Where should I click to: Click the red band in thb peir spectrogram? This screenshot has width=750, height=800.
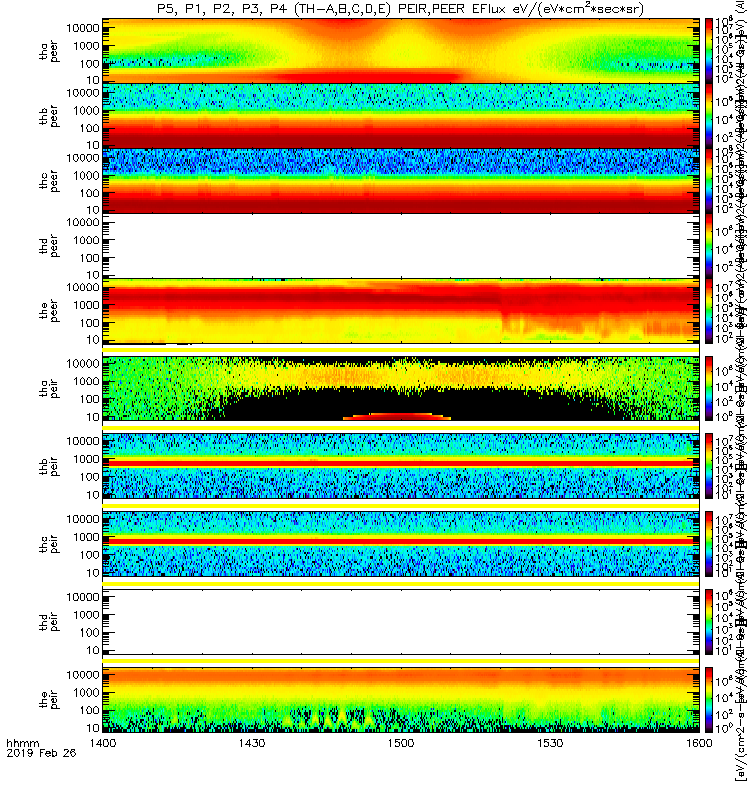tap(401, 463)
